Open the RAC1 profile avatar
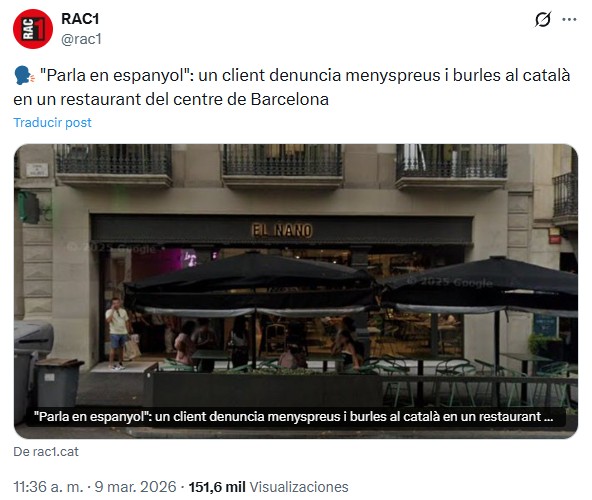Screen dimensions: 592x500 (33, 29)
